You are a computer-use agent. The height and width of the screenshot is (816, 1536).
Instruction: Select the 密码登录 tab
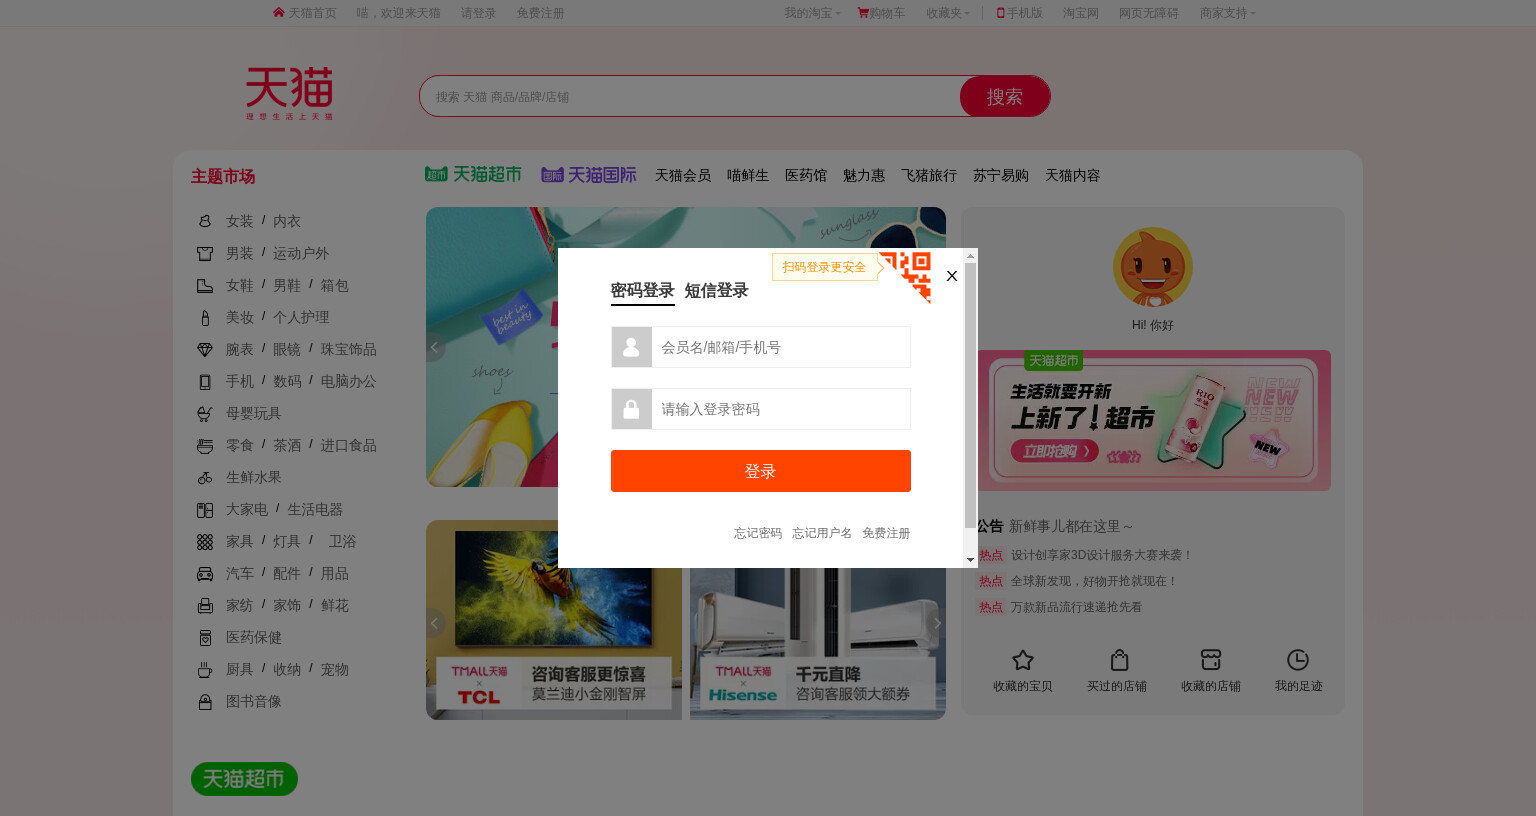click(643, 291)
